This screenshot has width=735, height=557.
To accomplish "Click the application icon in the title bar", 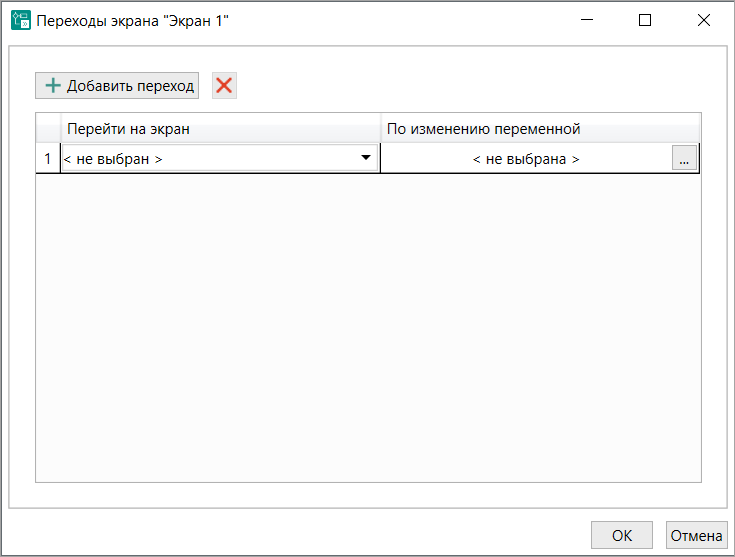I will (20, 20).
